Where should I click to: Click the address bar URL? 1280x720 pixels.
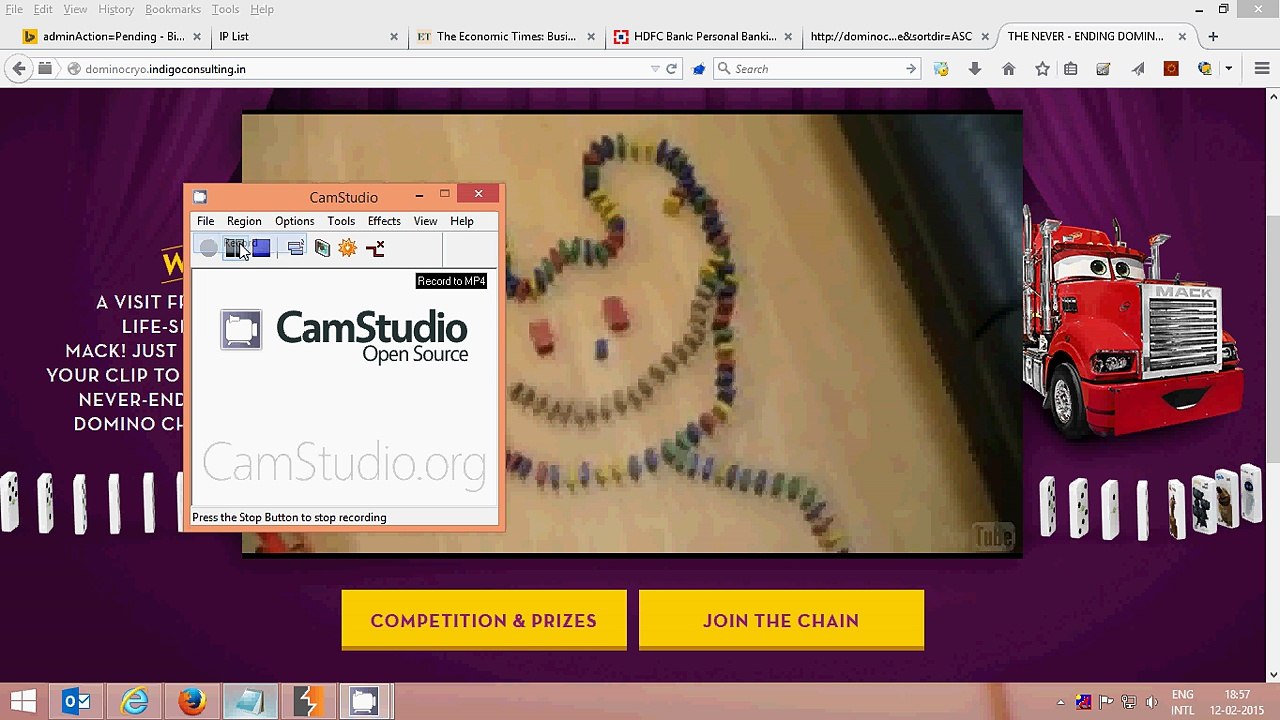point(165,69)
